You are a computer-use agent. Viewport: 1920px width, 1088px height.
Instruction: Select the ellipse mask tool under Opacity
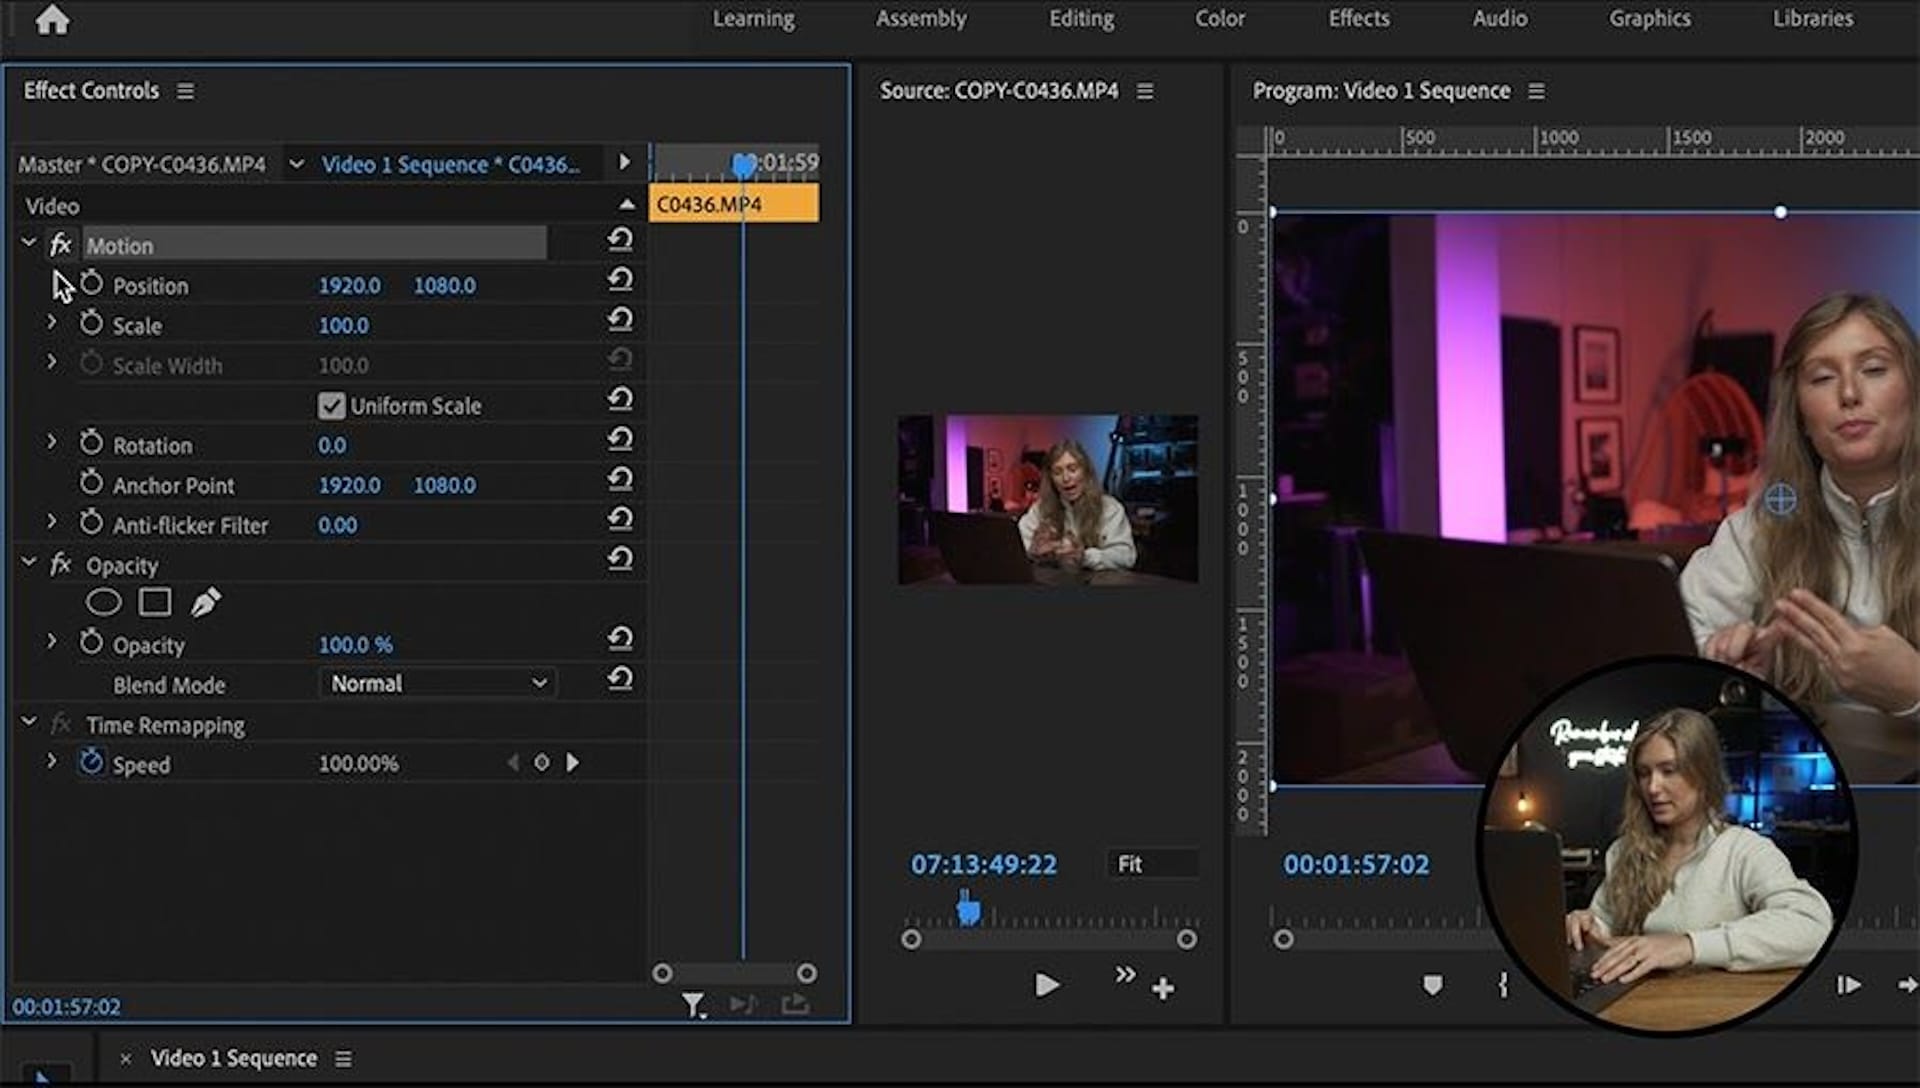(x=105, y=601)
